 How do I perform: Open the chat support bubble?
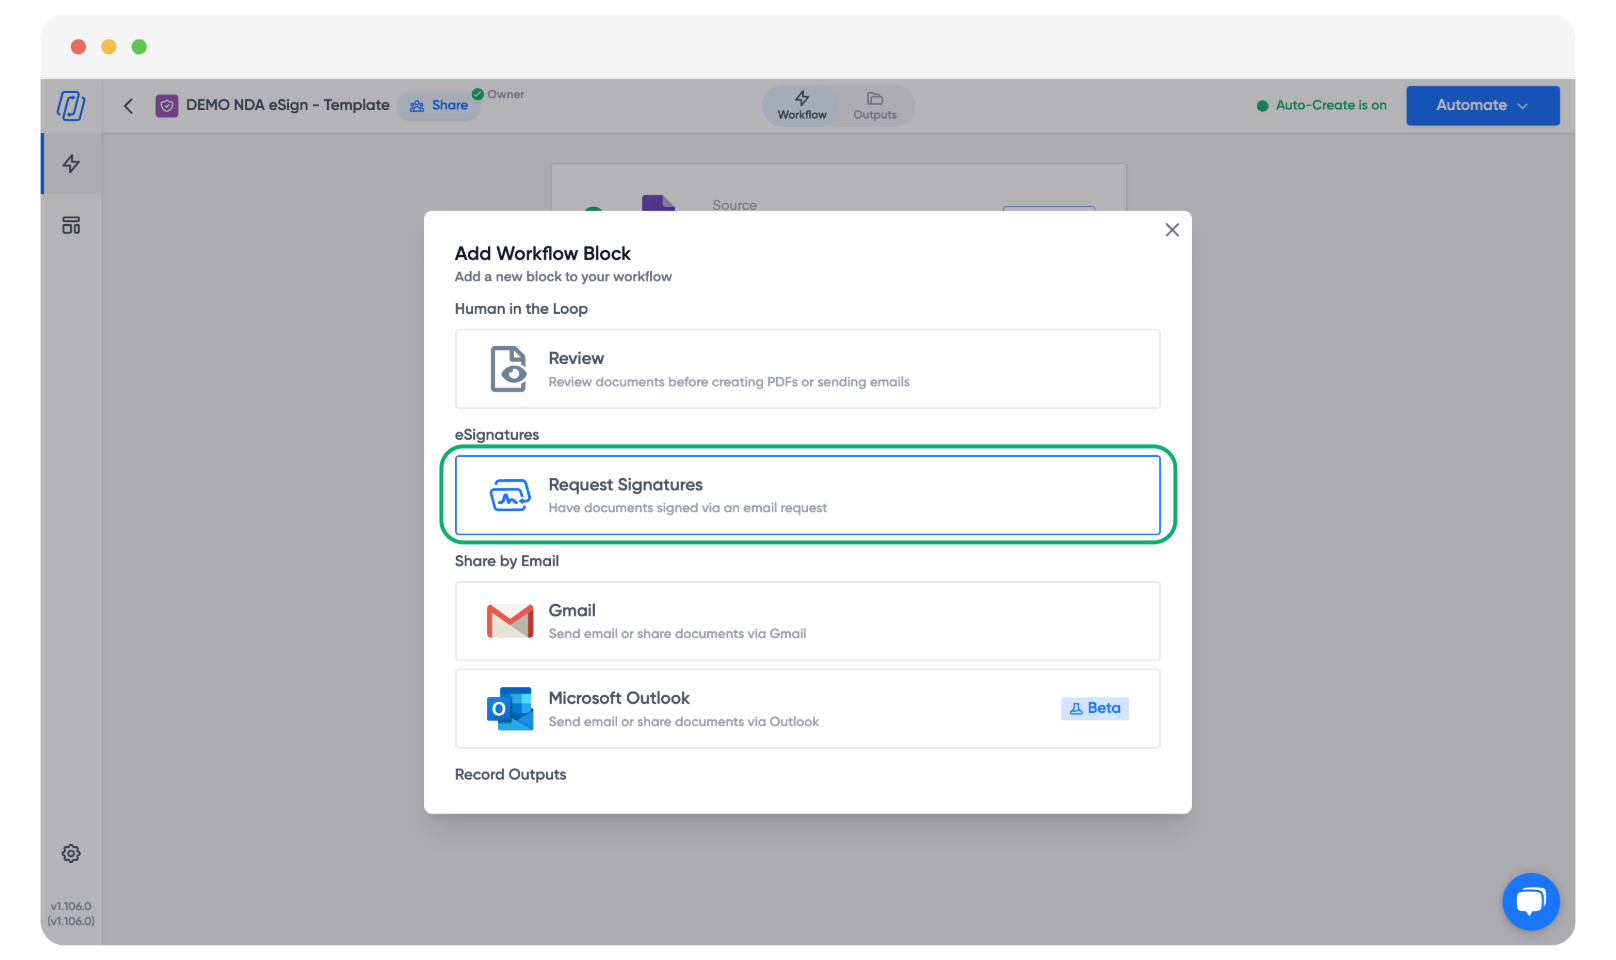(x=1530, y=901)
